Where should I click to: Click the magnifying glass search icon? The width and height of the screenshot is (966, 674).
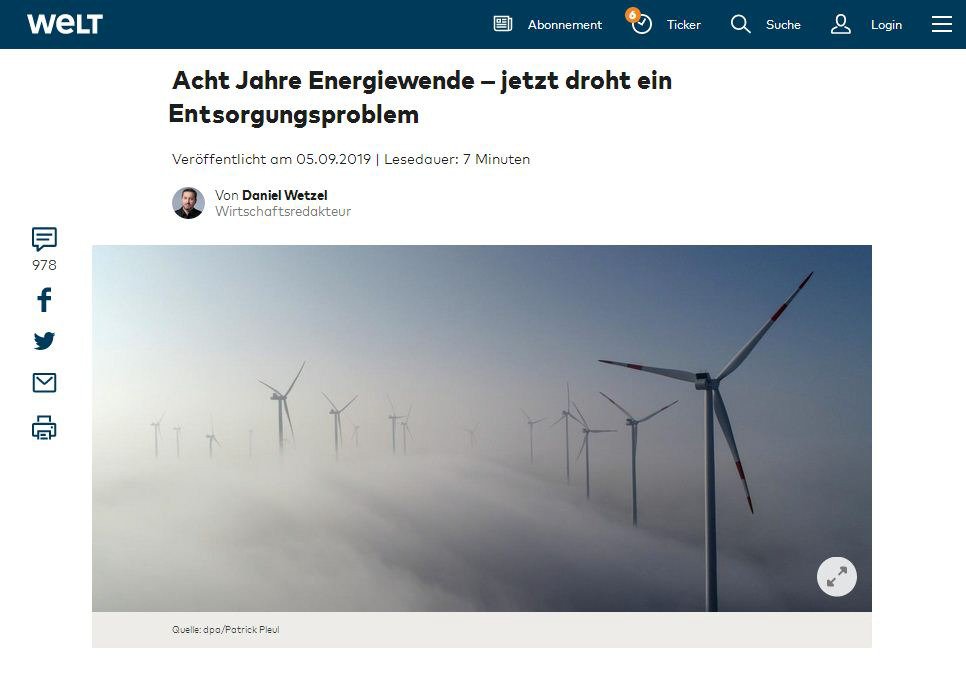click(x=741, y=25)
